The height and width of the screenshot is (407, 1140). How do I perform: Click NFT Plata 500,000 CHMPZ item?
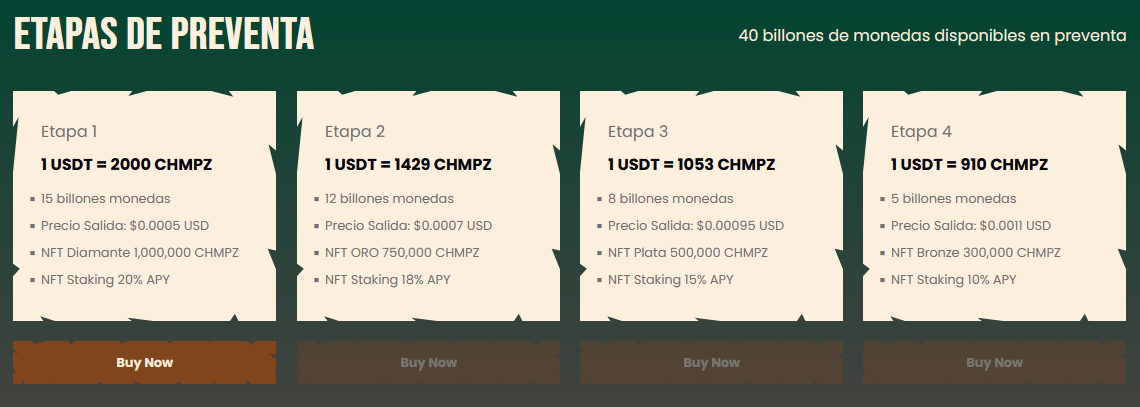point(688,253)
